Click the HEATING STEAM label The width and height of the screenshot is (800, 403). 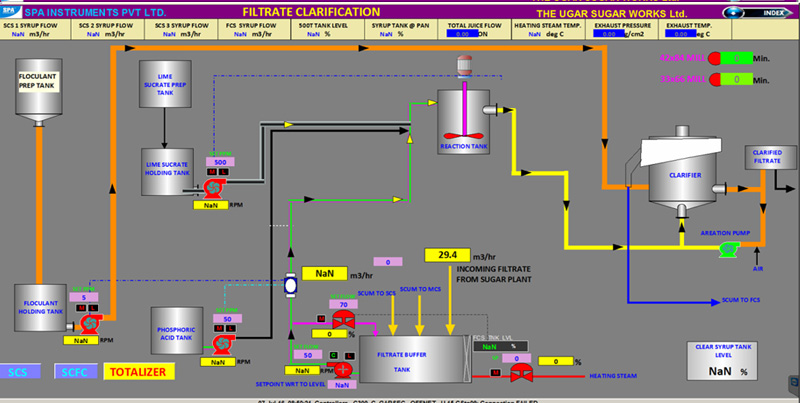click(x=613, y=376)
